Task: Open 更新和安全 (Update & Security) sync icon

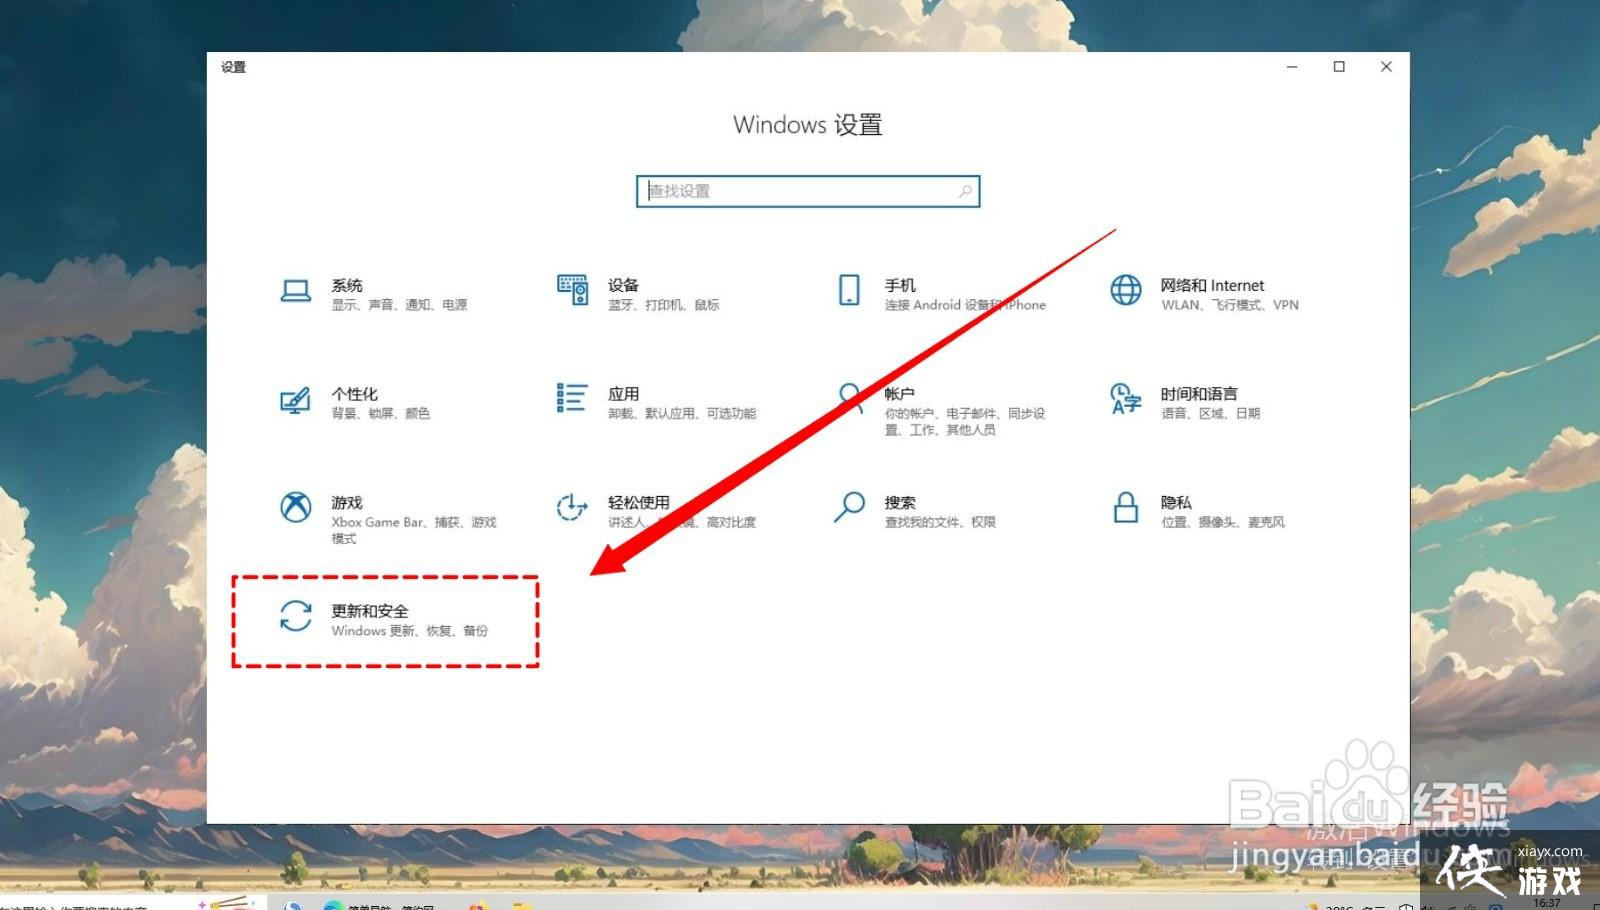Action: (x=295, y=616)
